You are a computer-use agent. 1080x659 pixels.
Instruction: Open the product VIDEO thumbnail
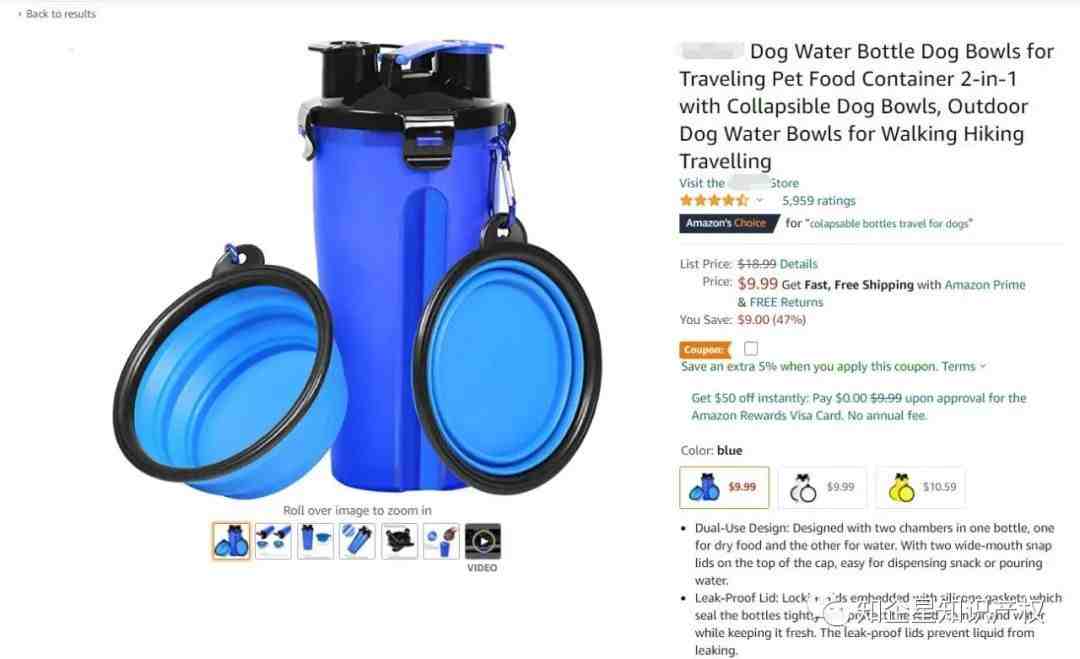pos(483,541)
